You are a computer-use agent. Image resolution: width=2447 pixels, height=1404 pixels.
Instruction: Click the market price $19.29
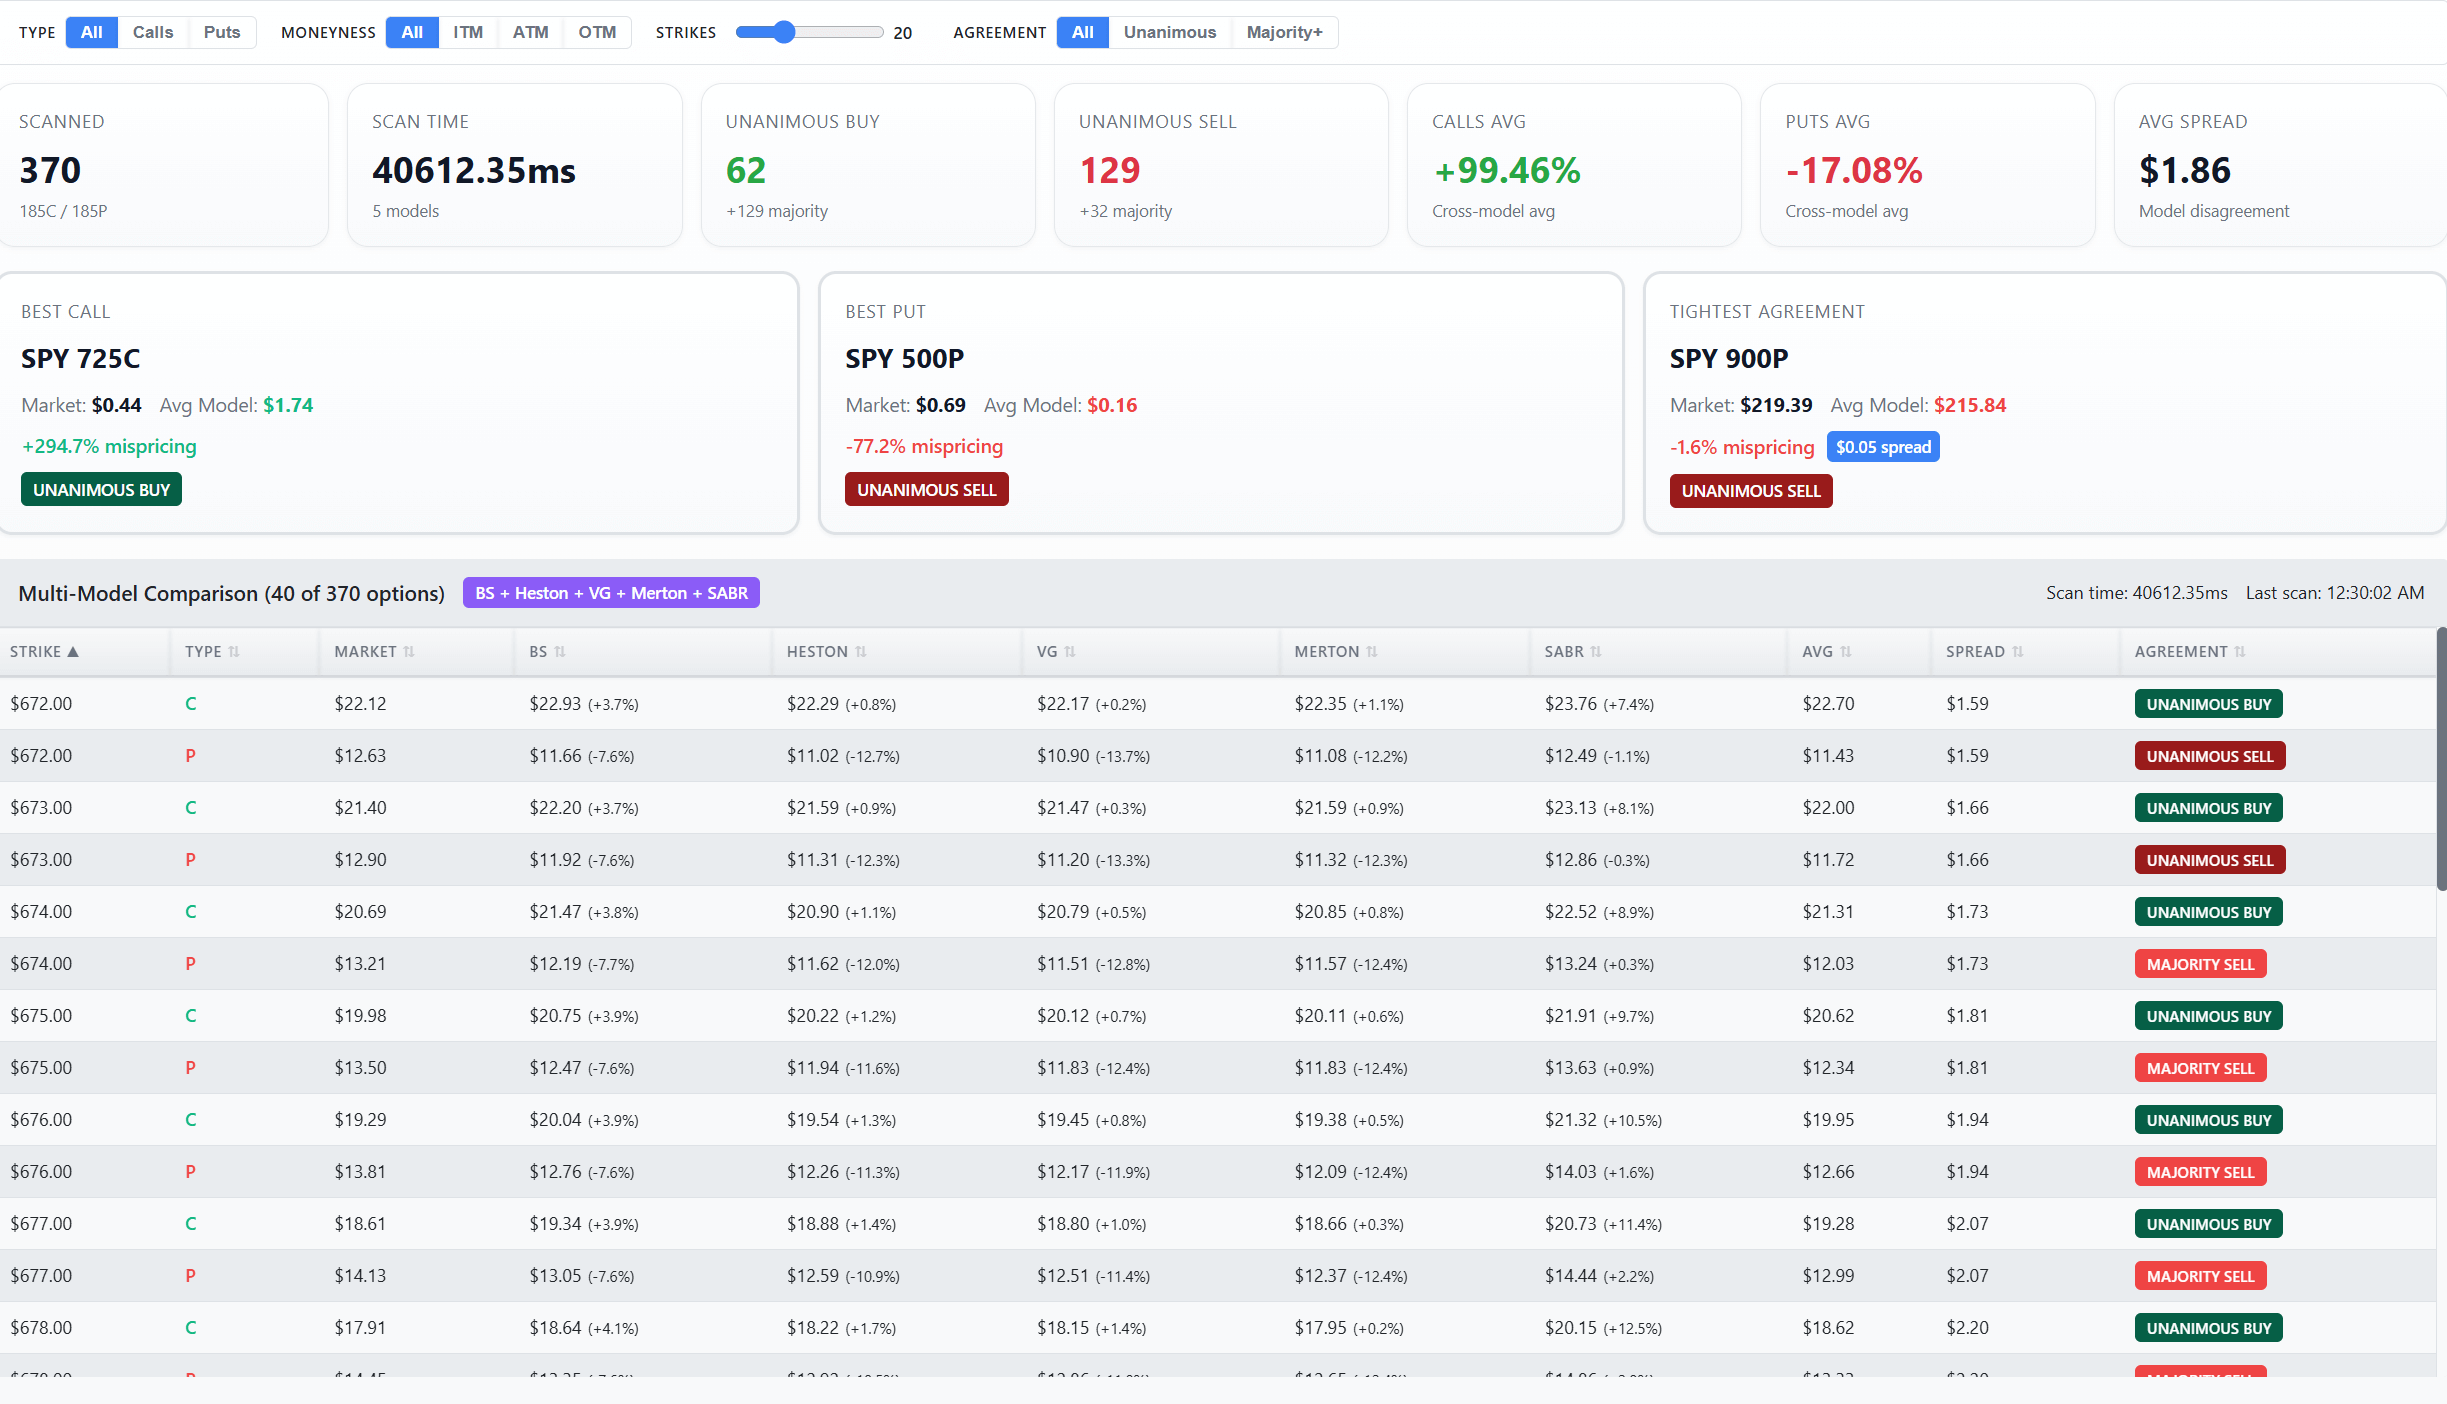(x=360, y=1120)
